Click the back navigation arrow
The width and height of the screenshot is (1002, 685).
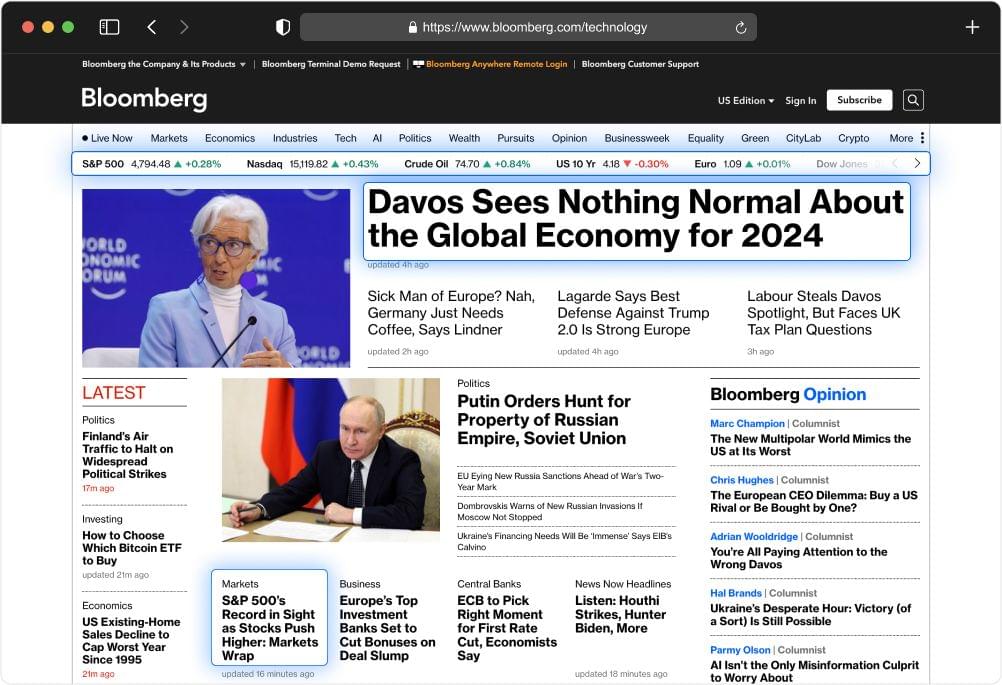pyautogui.click(x=151, y=26)
